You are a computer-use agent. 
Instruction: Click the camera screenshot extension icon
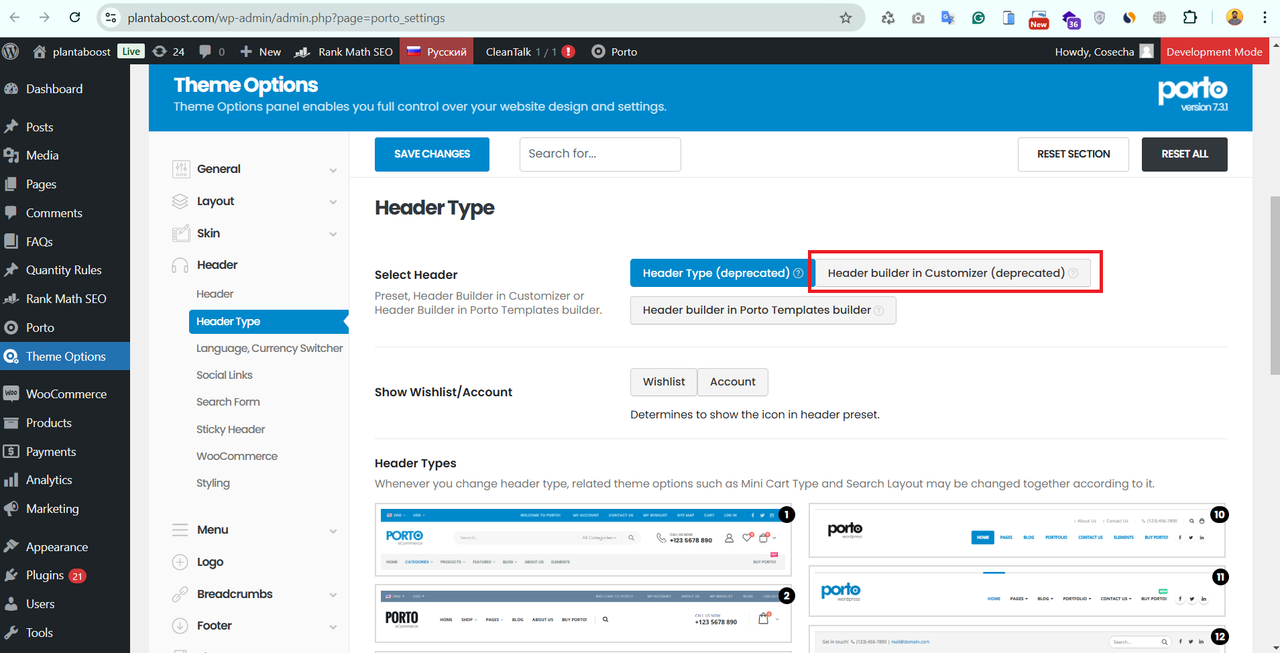pyautogui.click(x=918, y=17)
